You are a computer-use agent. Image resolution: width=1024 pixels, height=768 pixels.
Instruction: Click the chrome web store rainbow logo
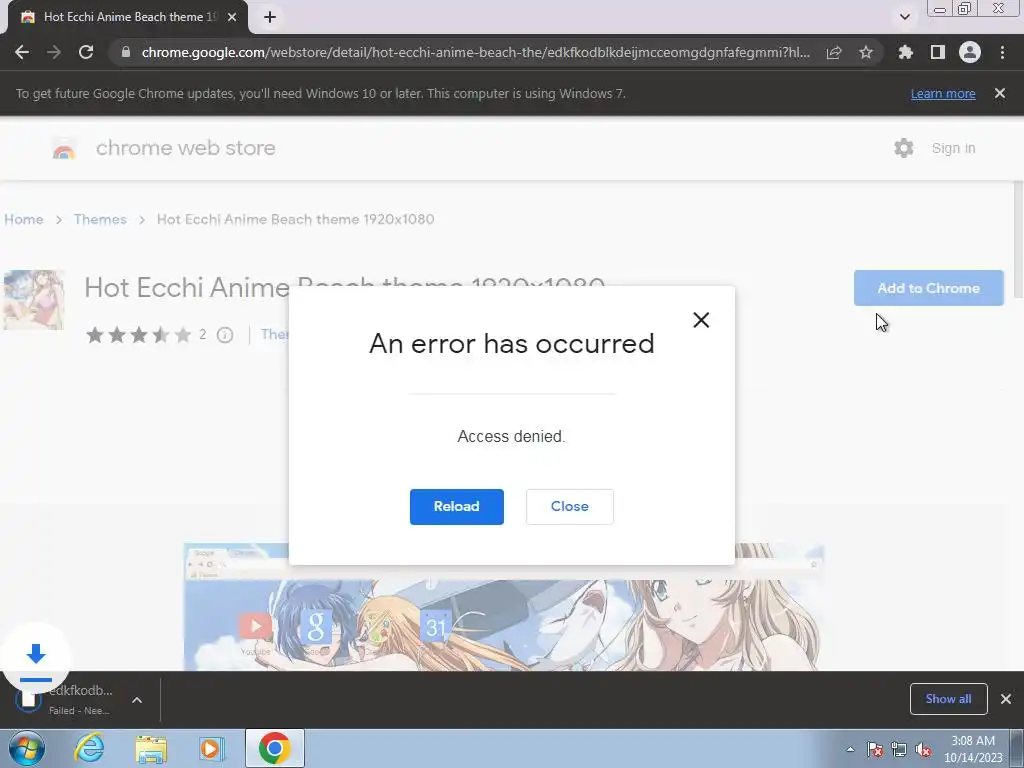64,149
